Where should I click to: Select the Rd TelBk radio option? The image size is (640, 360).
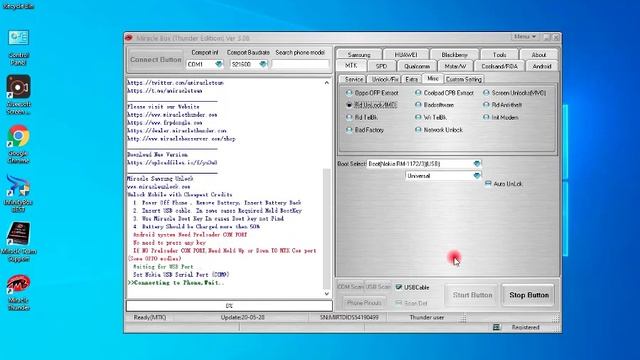pos(361,118)
